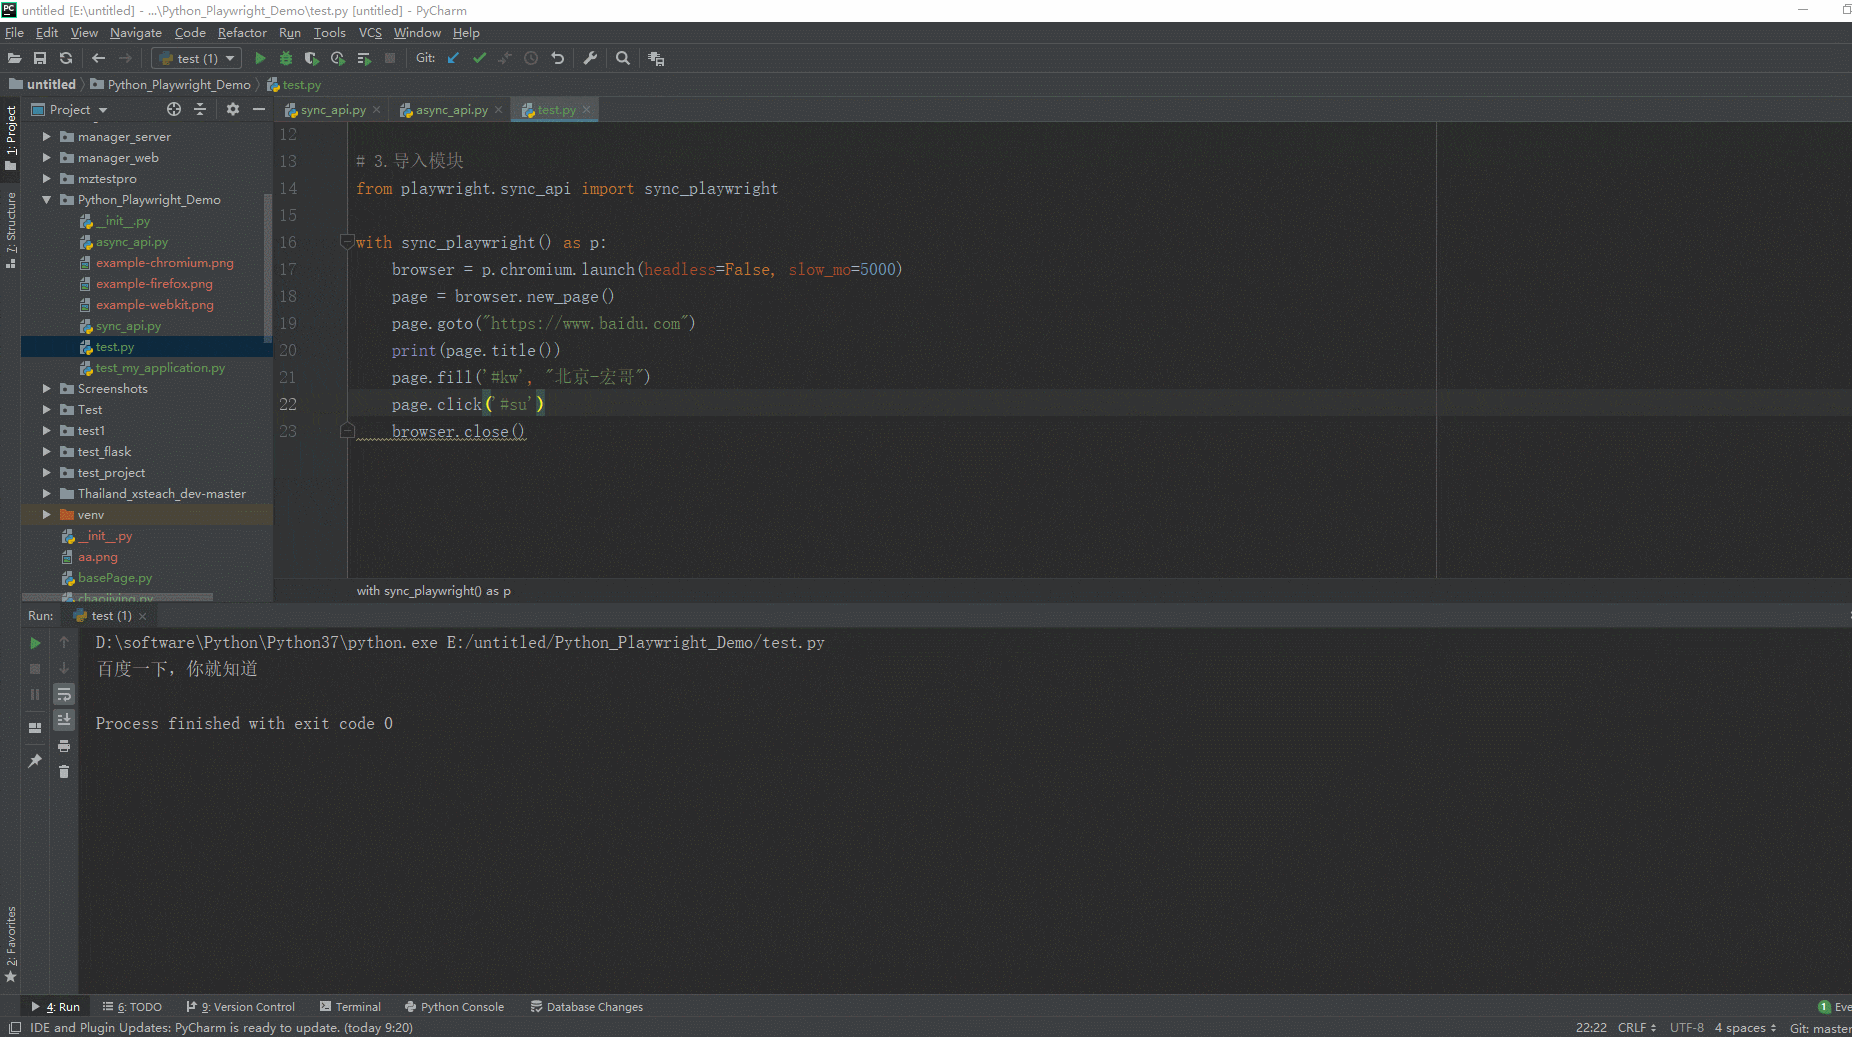1852x1037 pixels.
Task: Open the Version Control tool window
Action: pos(241,1007)
